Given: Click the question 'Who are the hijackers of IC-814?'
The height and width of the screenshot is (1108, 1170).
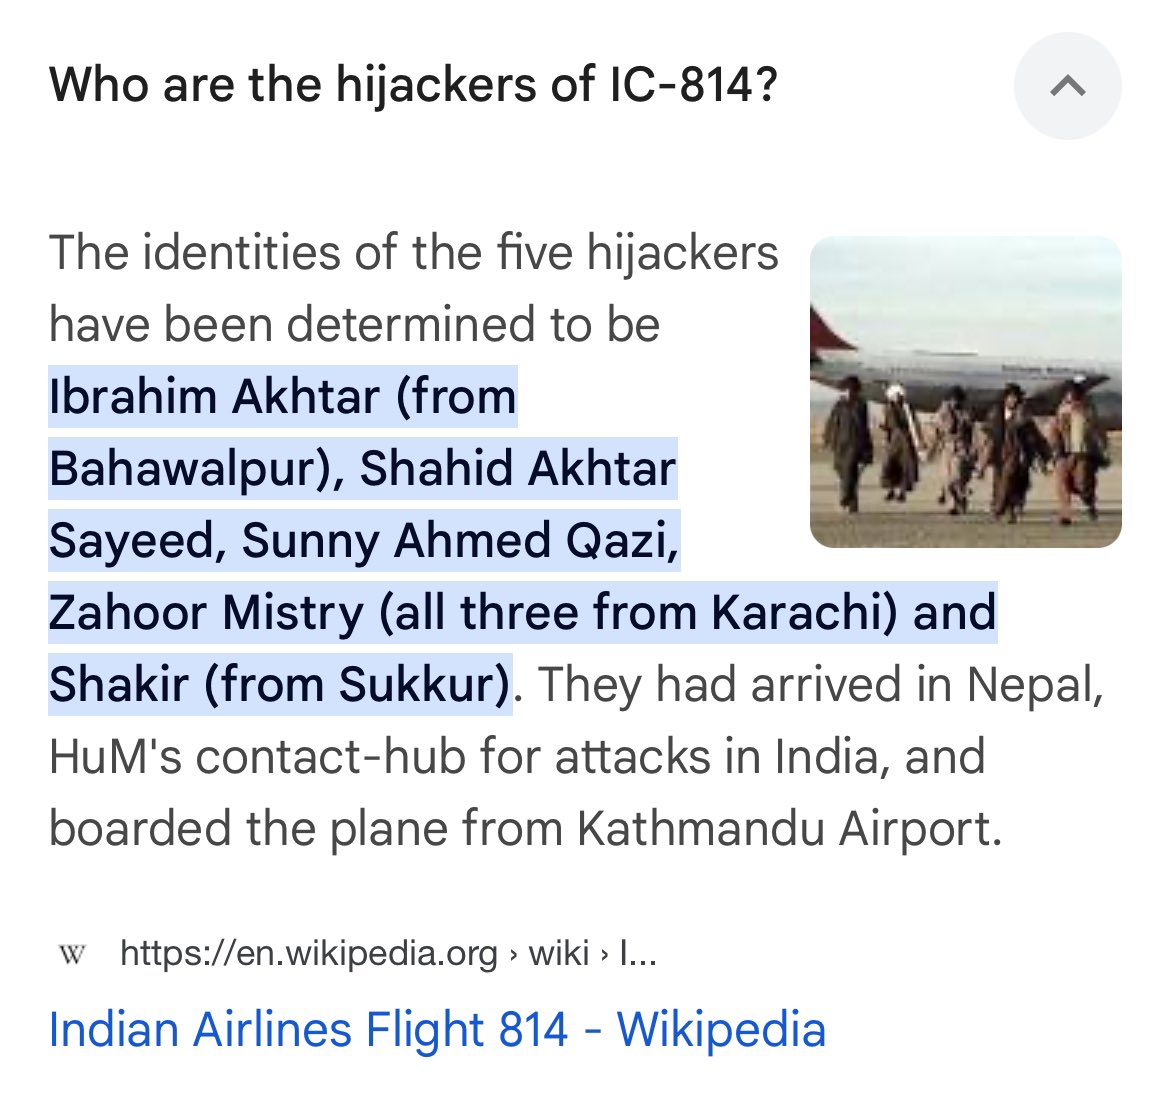Looking at the screenshot, I should pos(413,84).
